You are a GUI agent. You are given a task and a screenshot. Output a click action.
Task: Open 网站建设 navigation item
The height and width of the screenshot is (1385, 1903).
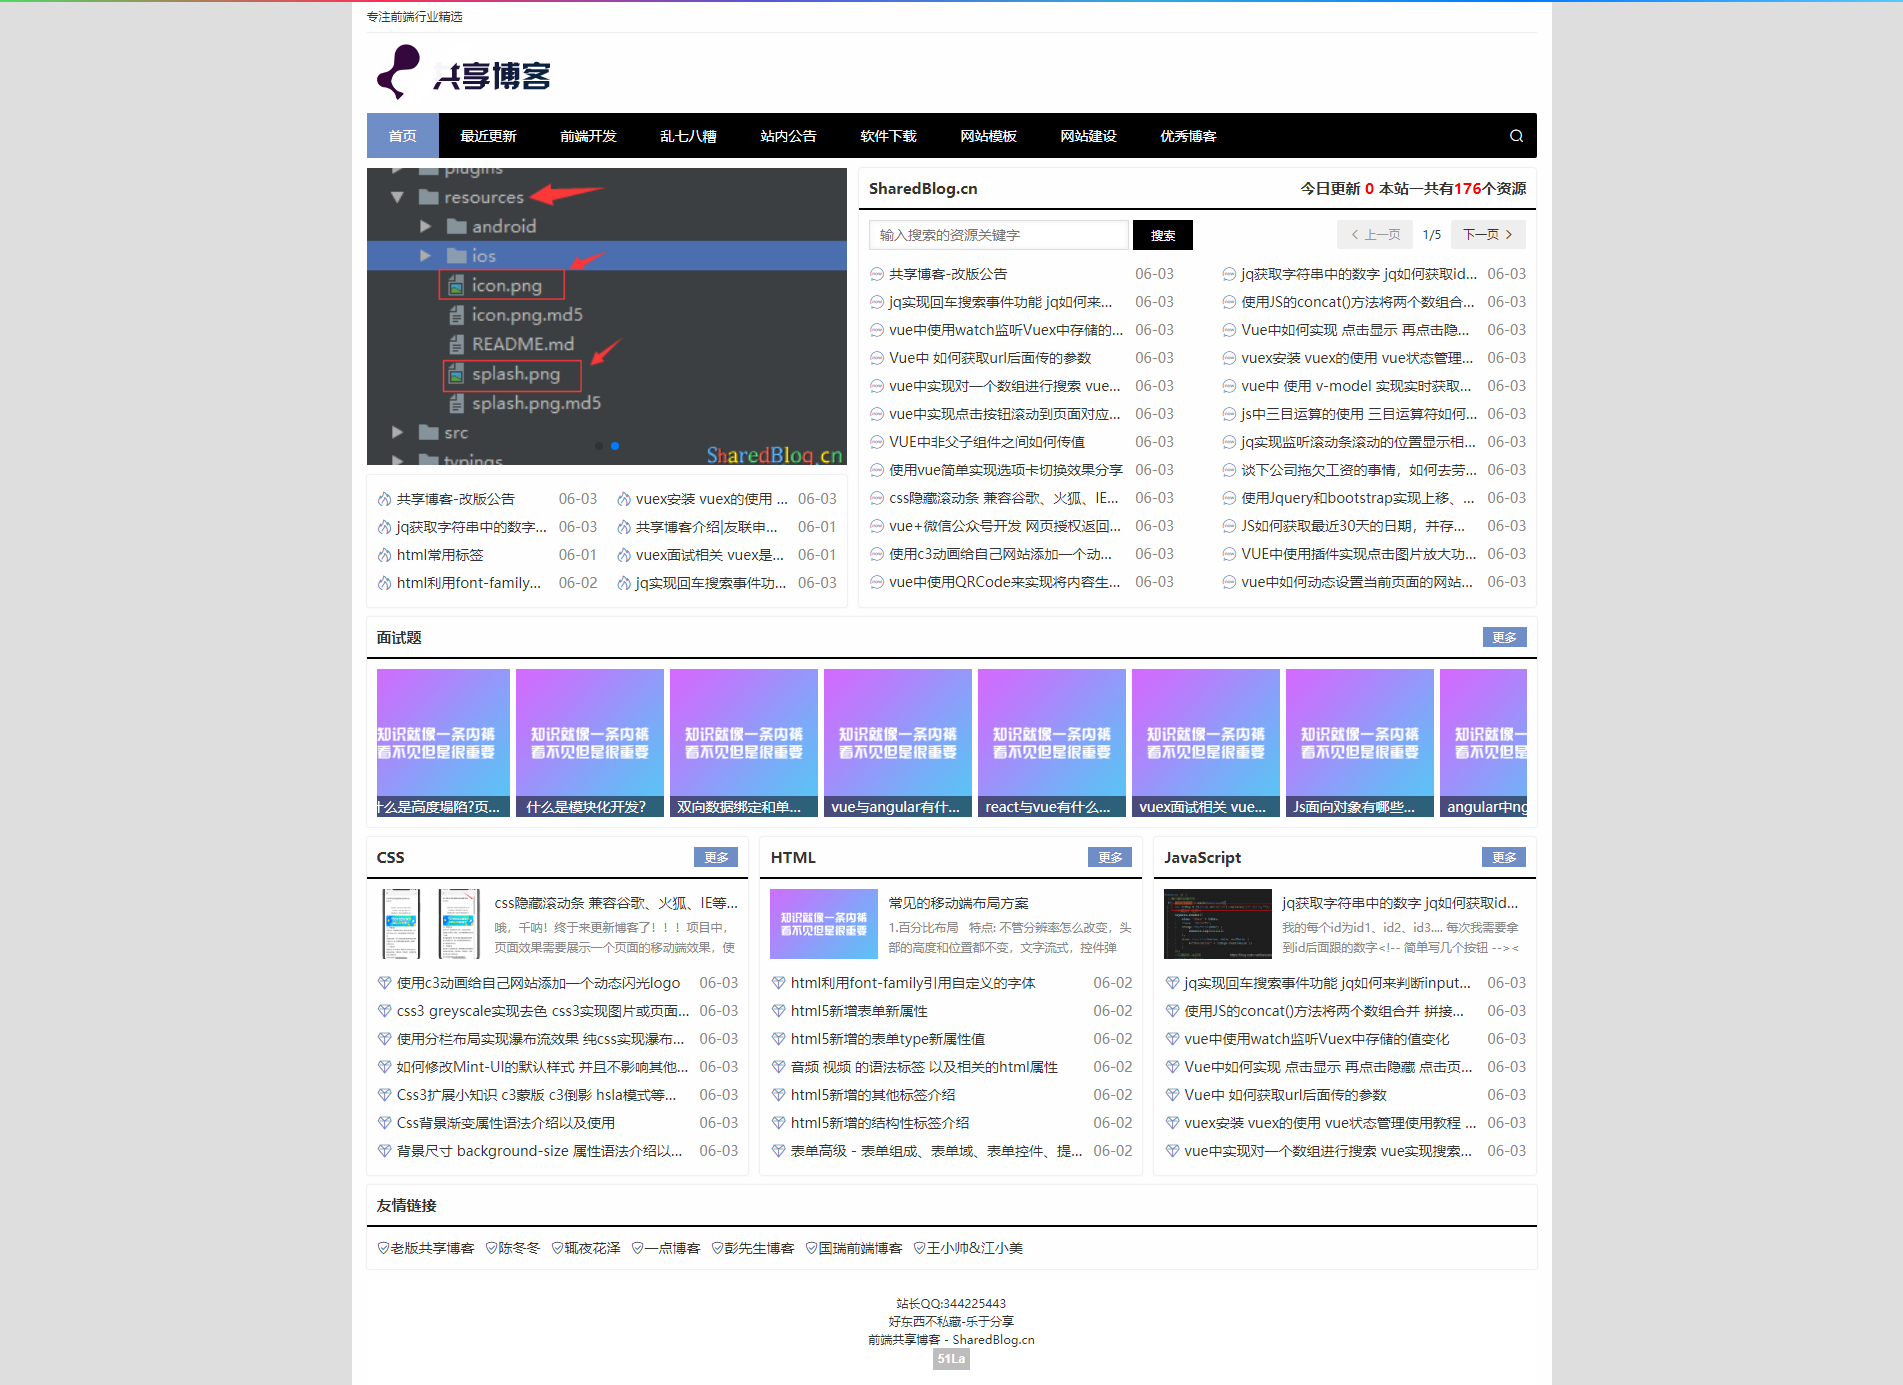tap(1088, 136)
